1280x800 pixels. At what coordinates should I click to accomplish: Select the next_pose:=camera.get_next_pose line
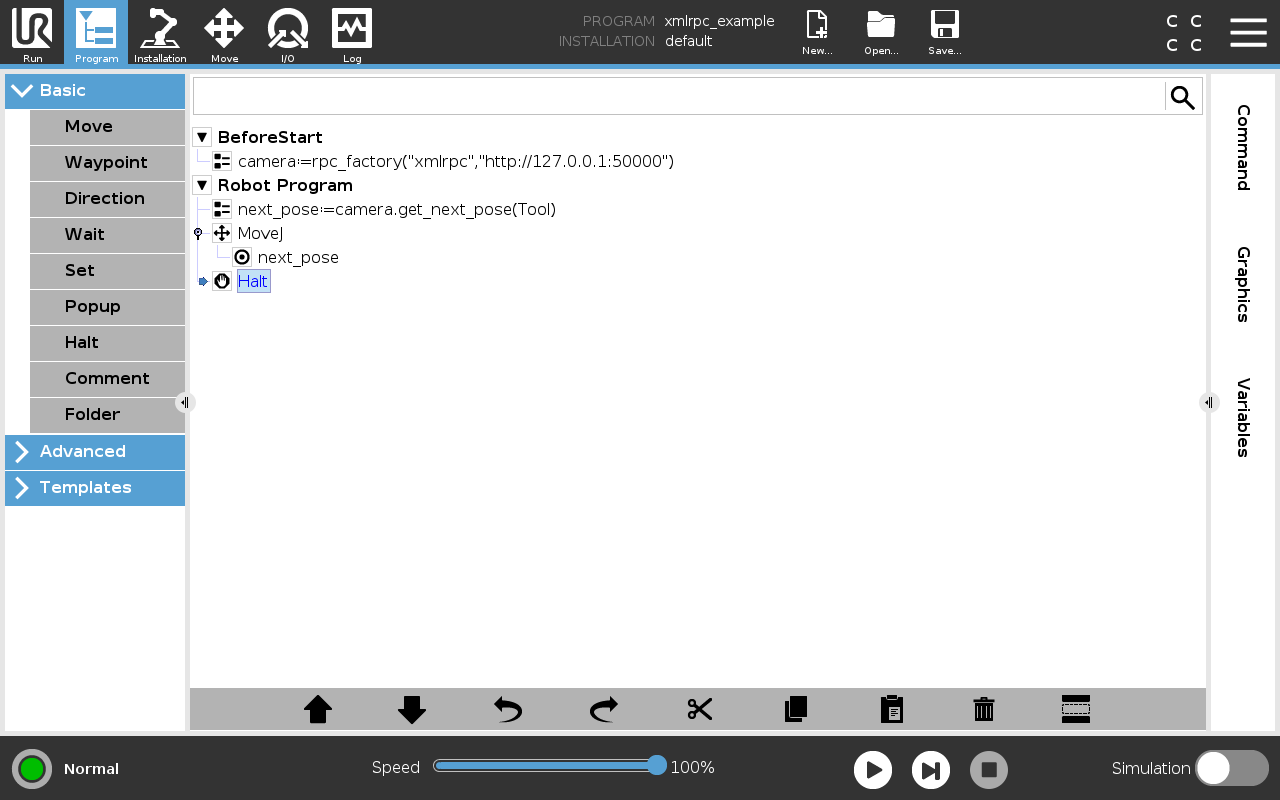click(x=397, y=209)
